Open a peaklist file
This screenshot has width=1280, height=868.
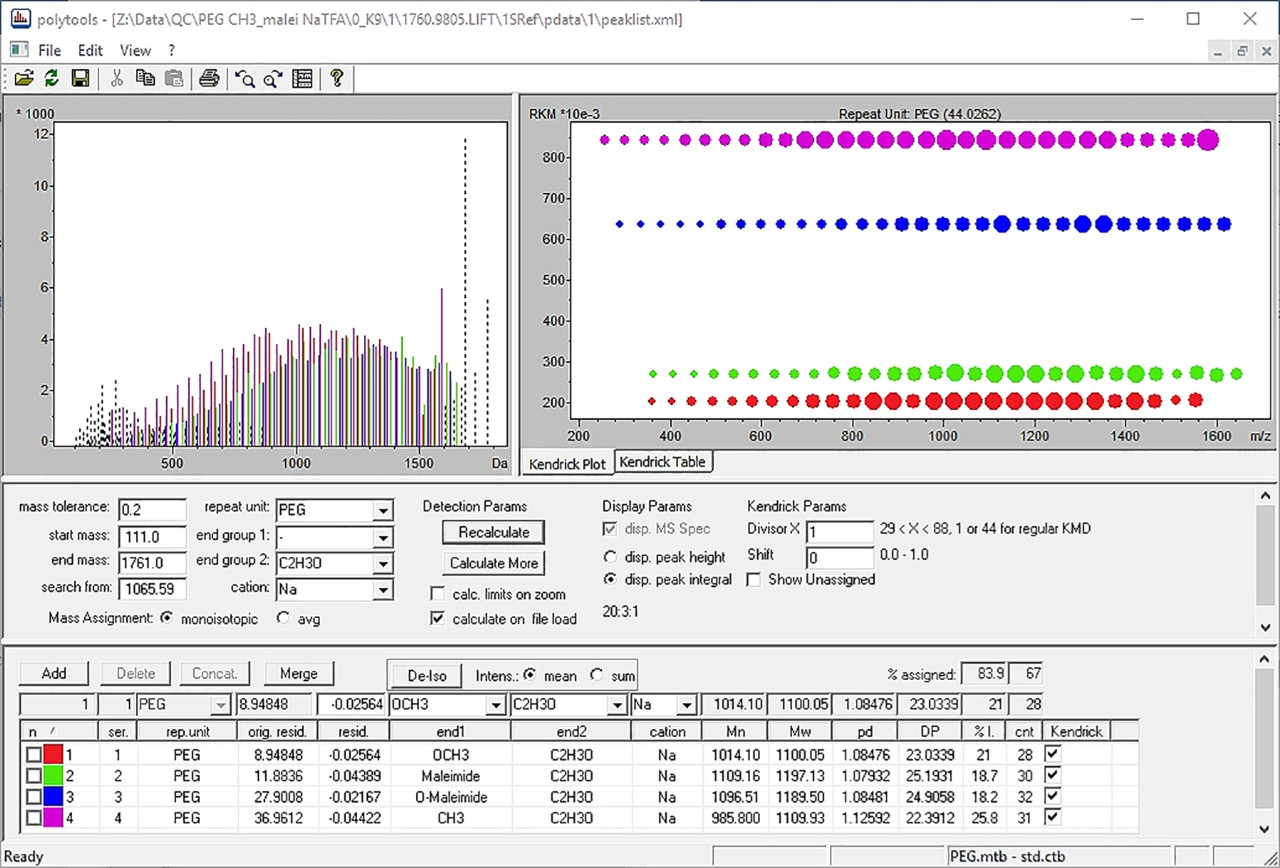(24, 78)
